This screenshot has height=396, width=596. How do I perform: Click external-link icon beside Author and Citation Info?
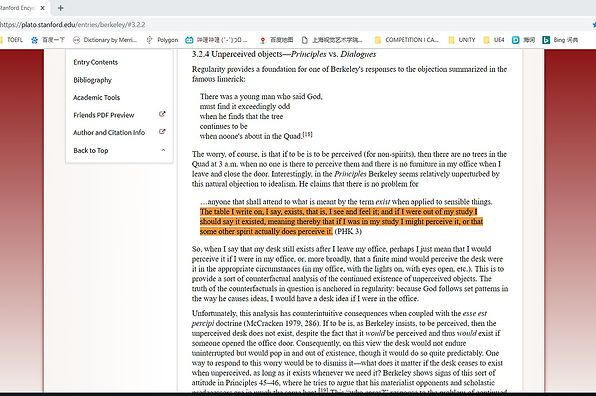[x=162, y=131]
